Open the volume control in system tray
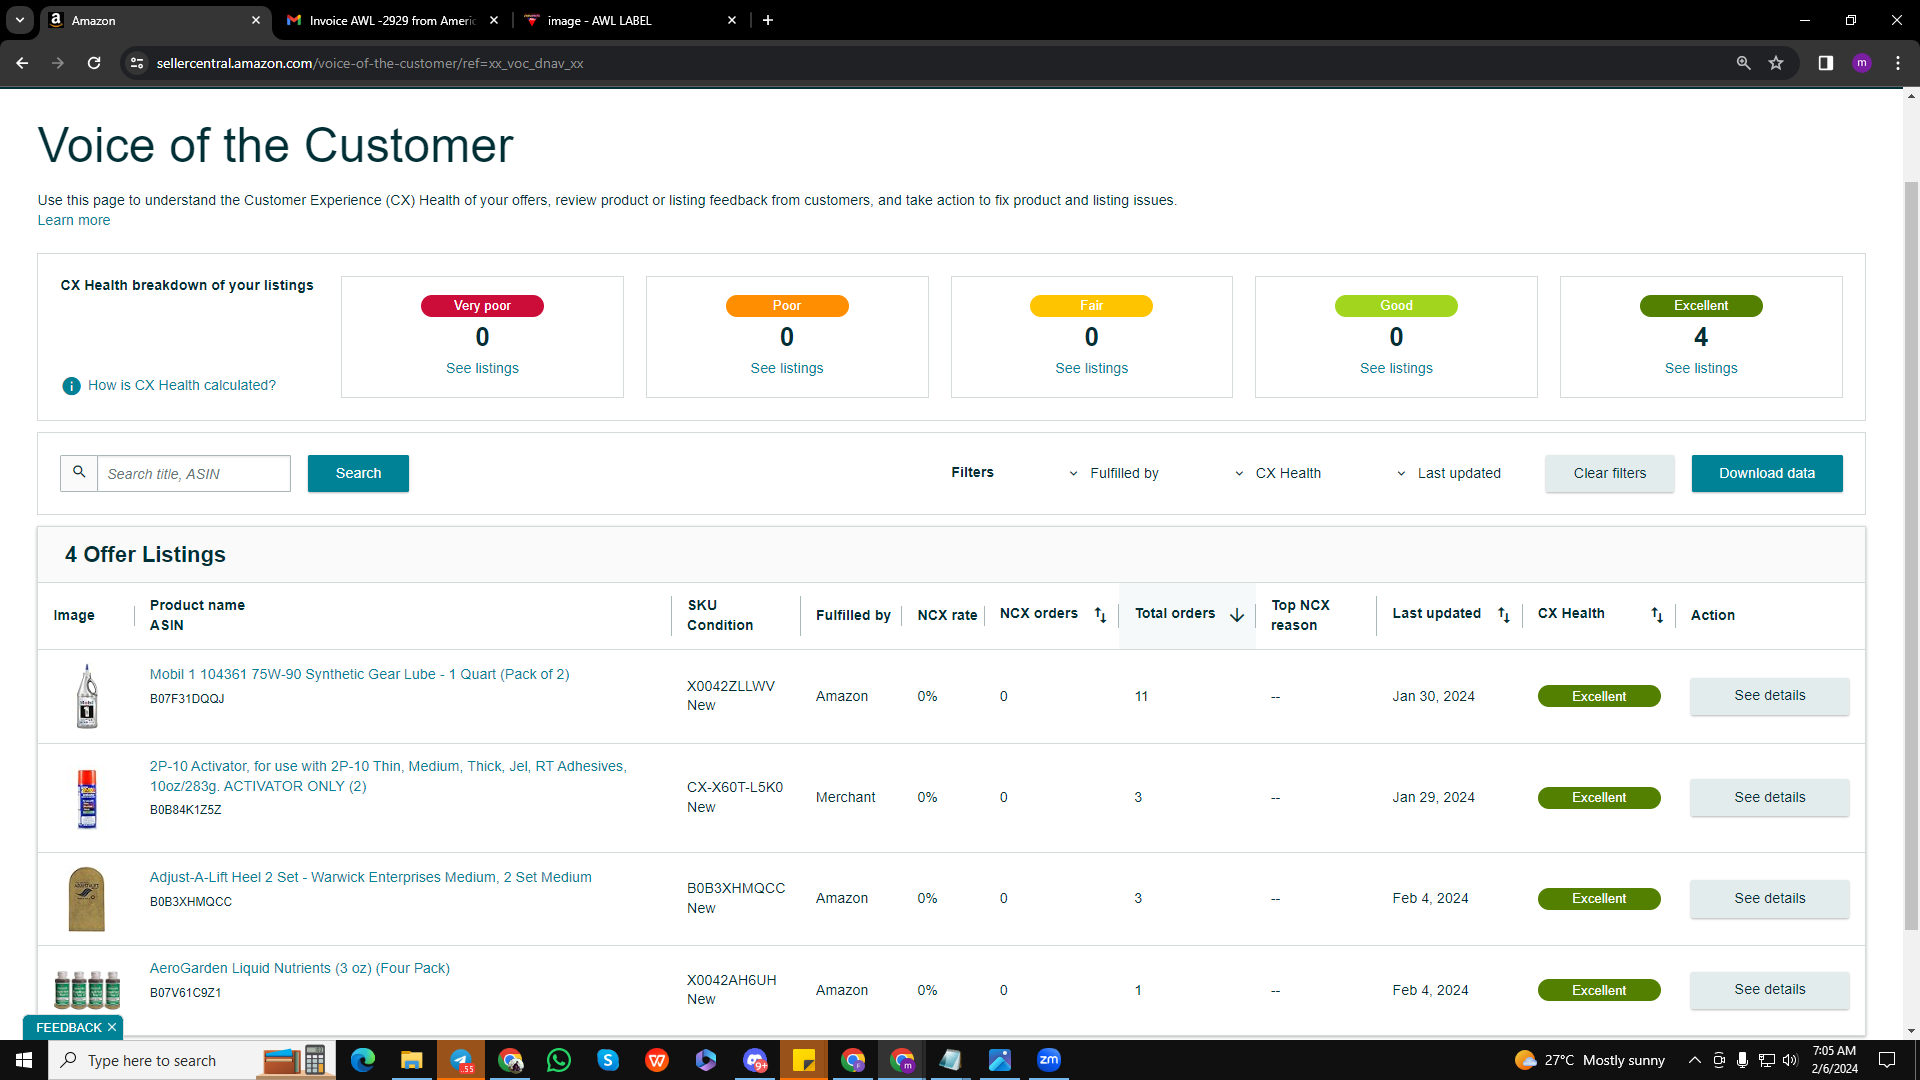 click(1790, 1060)
